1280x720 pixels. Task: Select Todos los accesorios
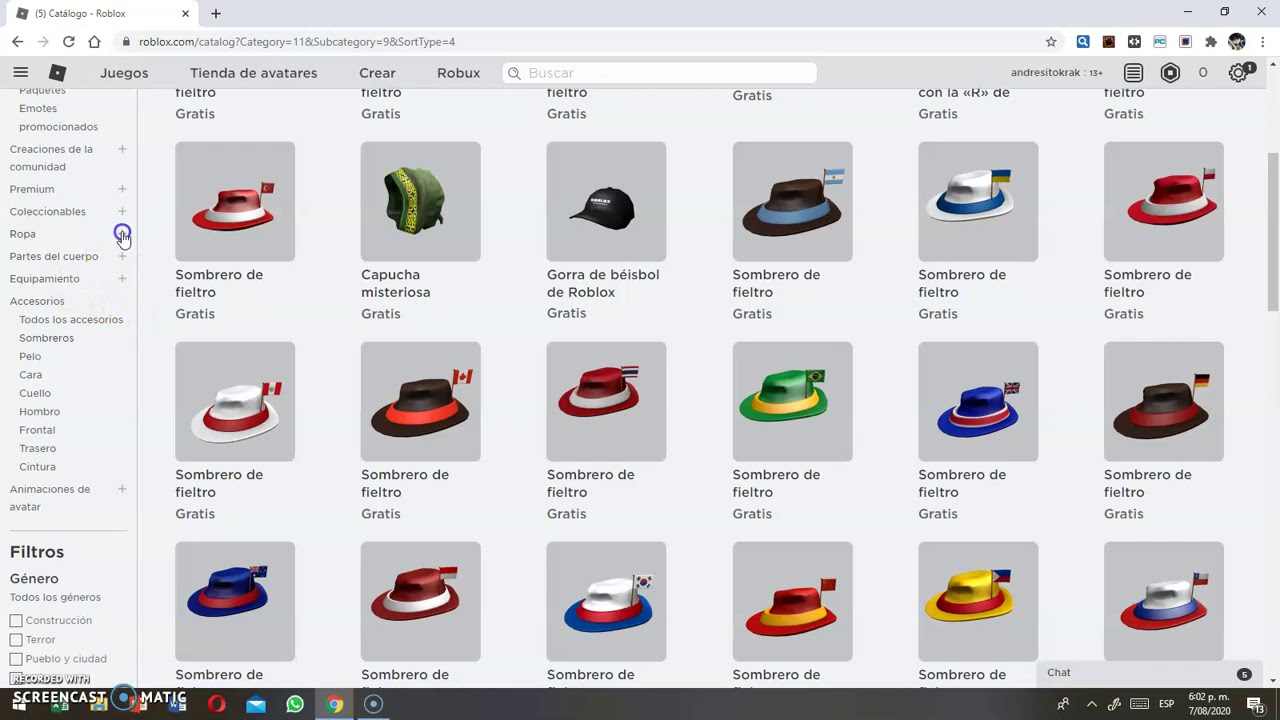(x=71, y=320)
